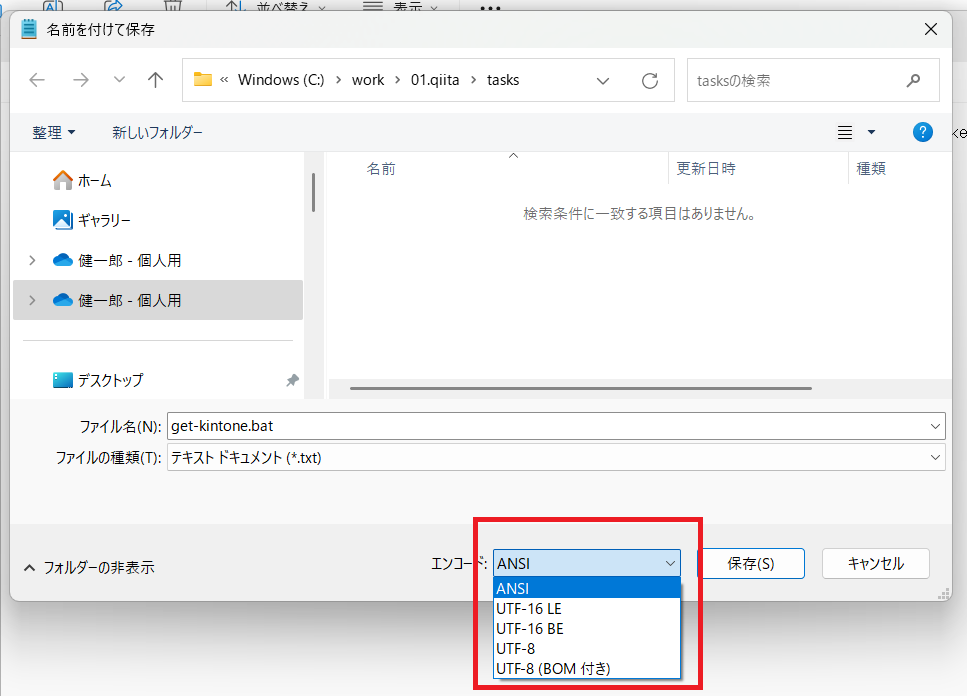Open Help via the blue question mark icon
Viewport: 967px width, 696px height.
point(922,131)
